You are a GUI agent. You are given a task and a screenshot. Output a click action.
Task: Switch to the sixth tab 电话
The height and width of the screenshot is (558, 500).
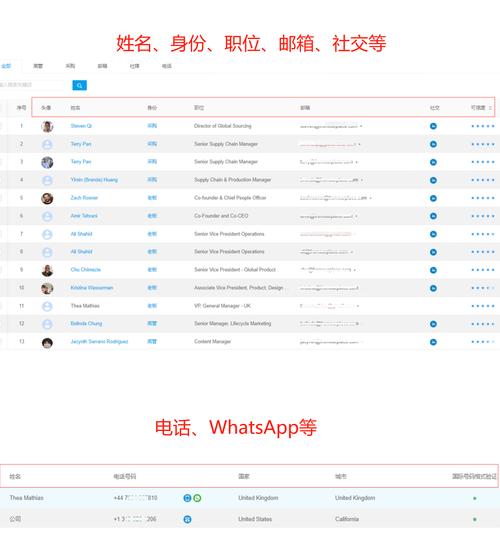[167, 66]
